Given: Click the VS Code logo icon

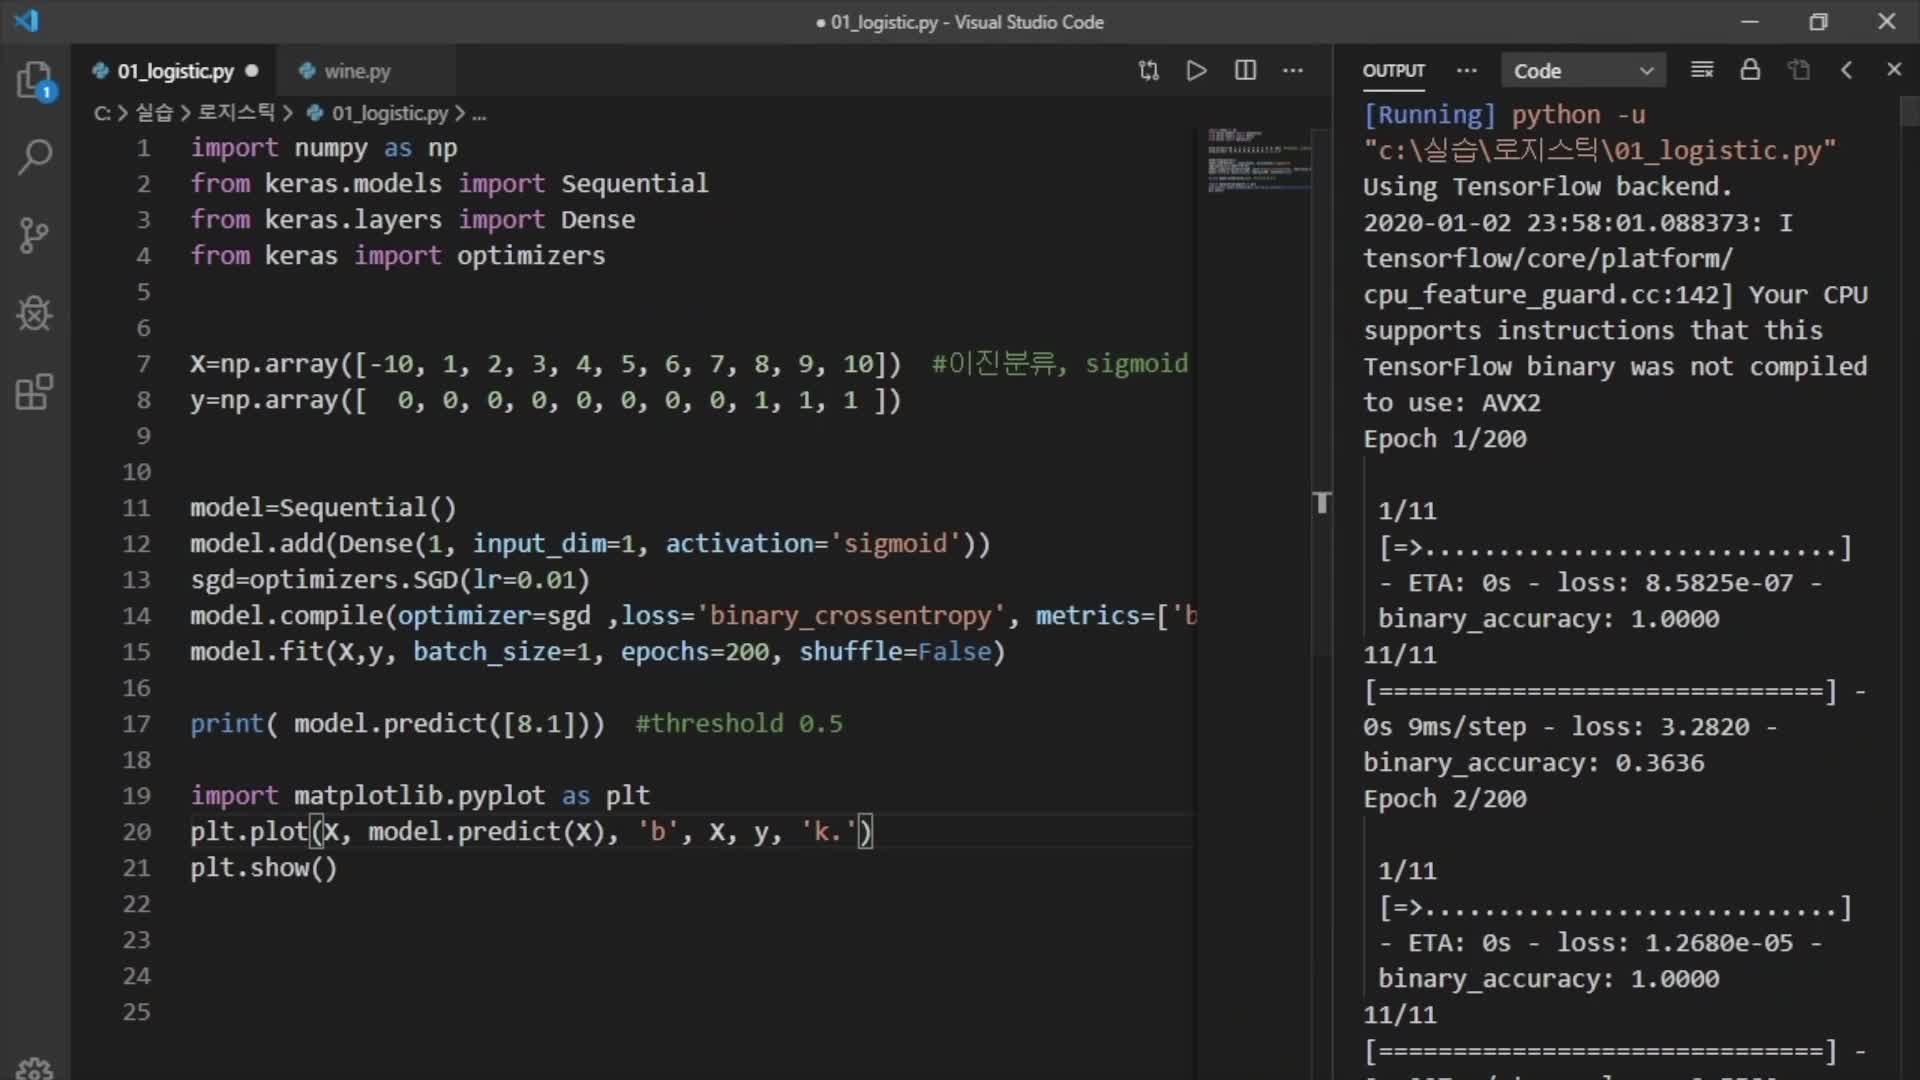Looking at the screenshot, I should pos(27,21).
